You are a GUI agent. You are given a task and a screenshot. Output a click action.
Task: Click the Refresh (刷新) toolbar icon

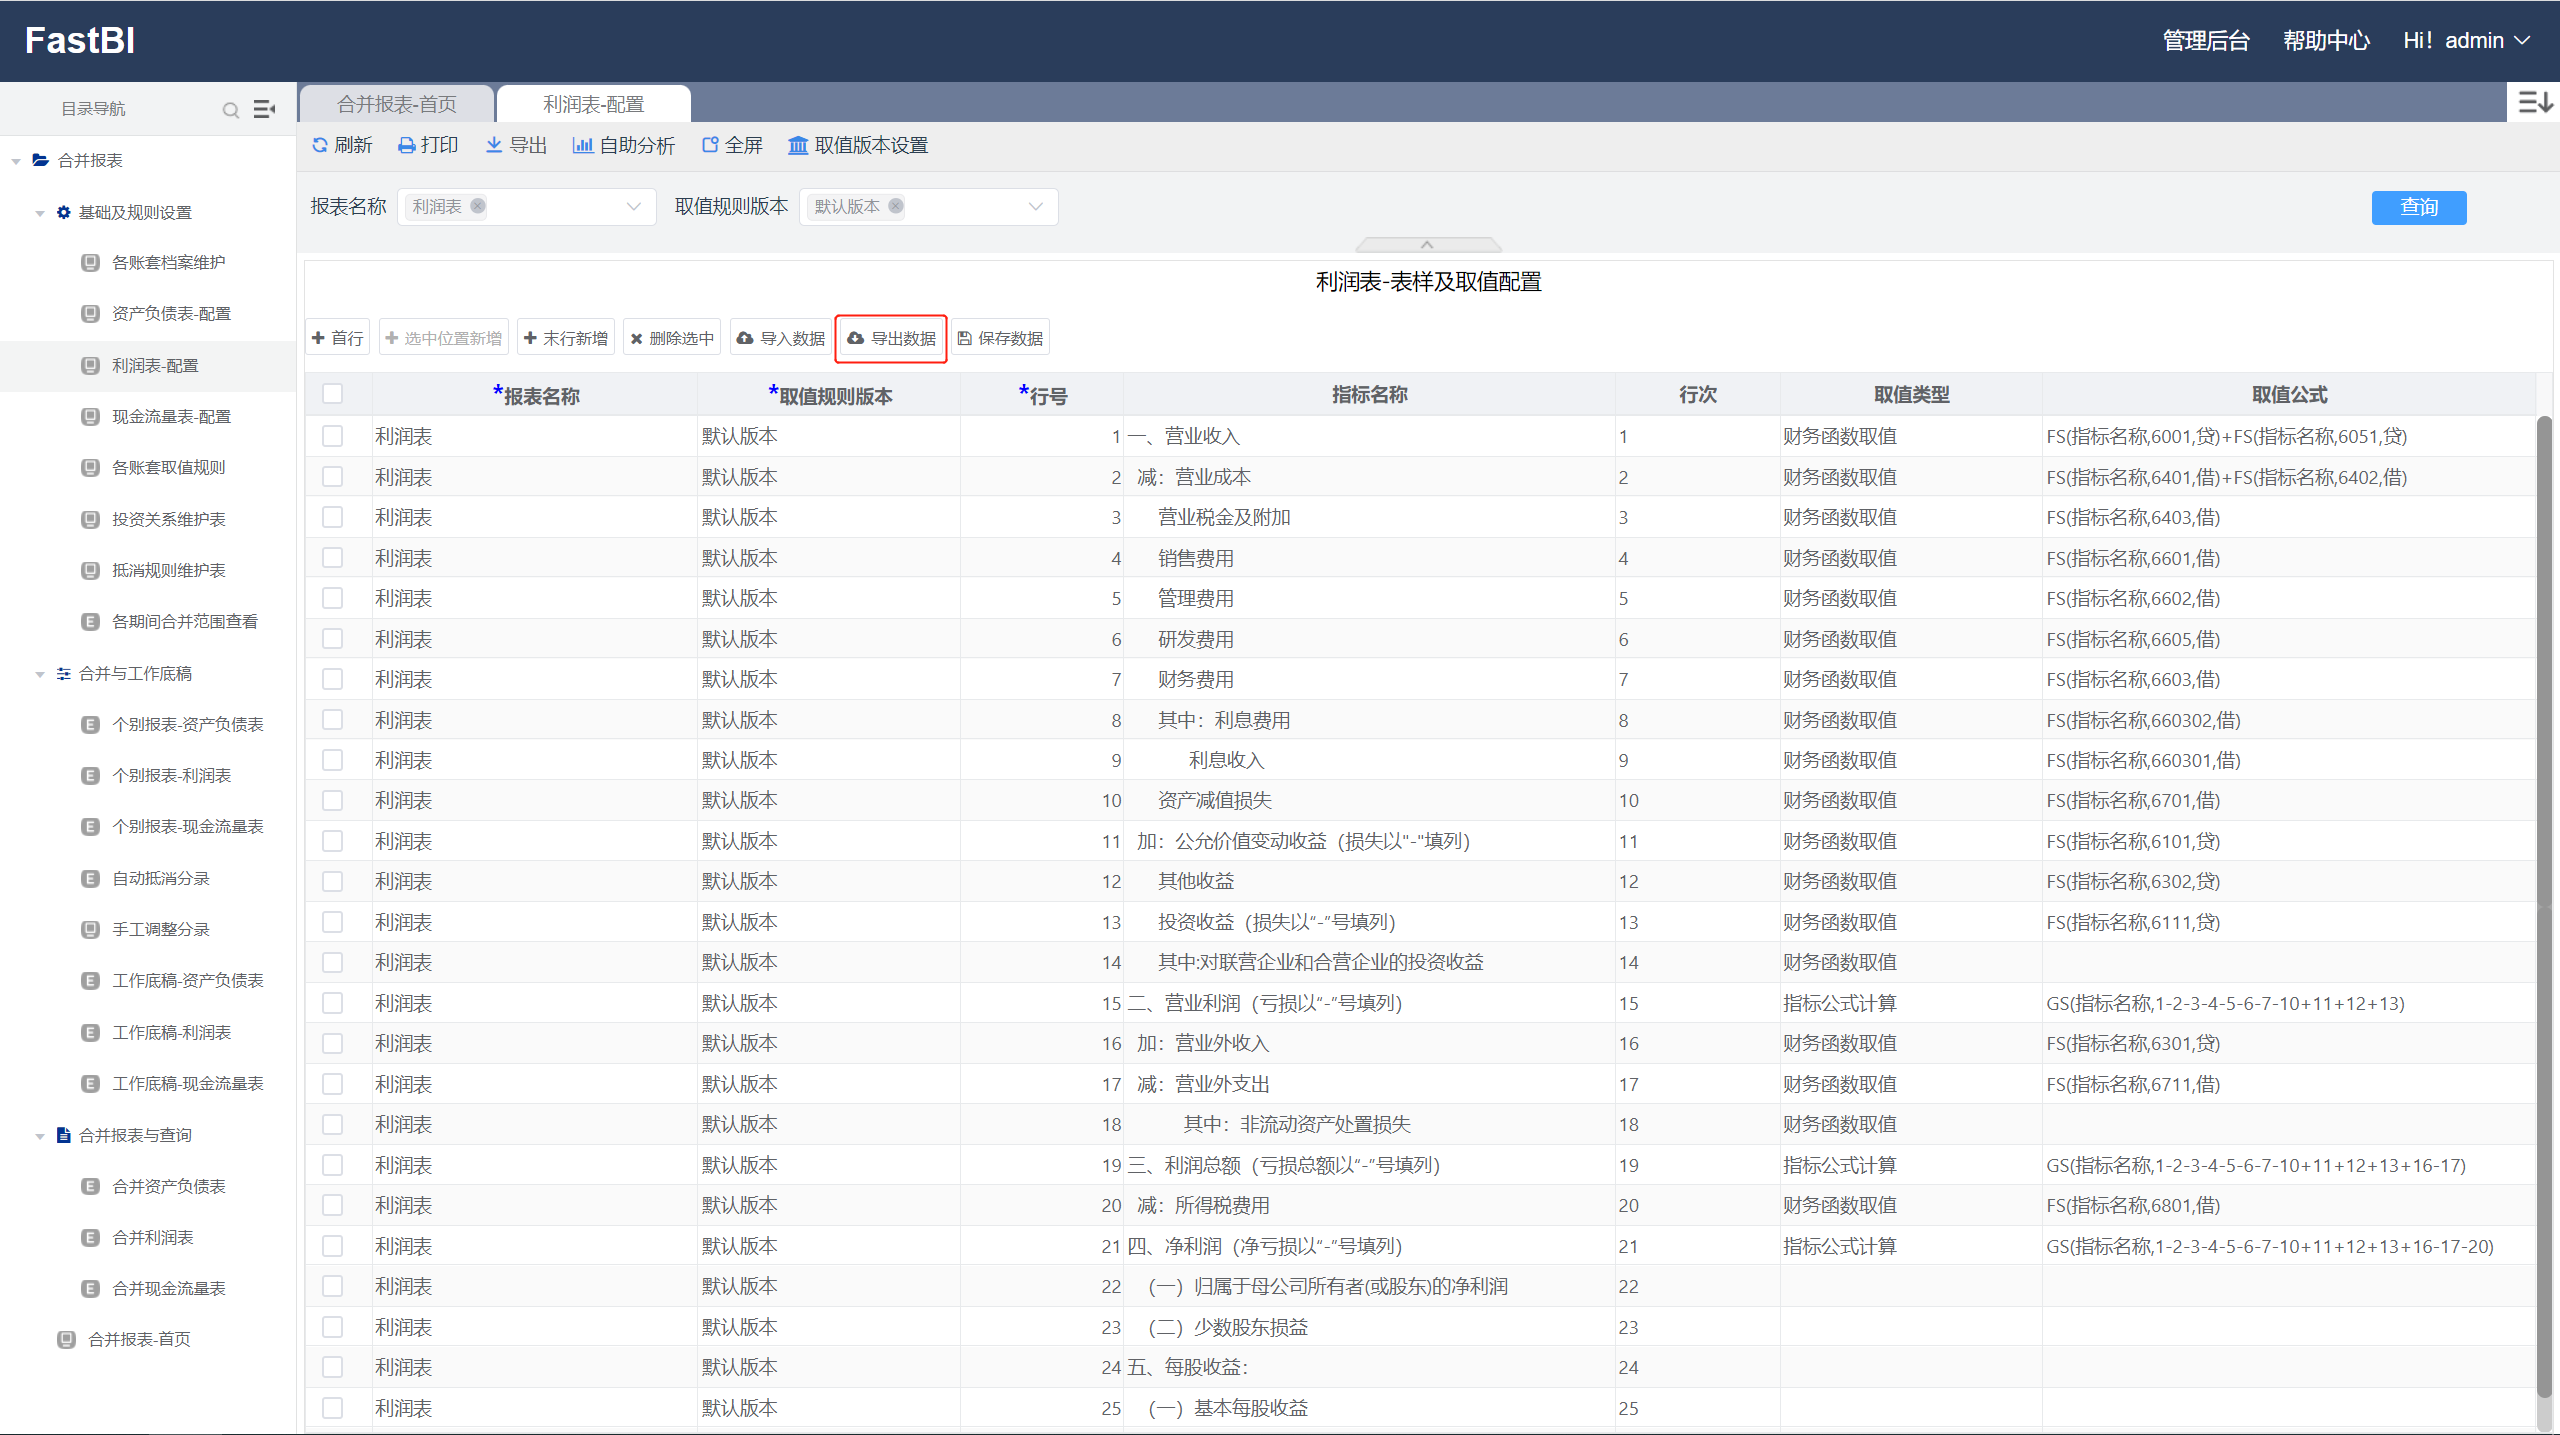click(x=320, y=145)
